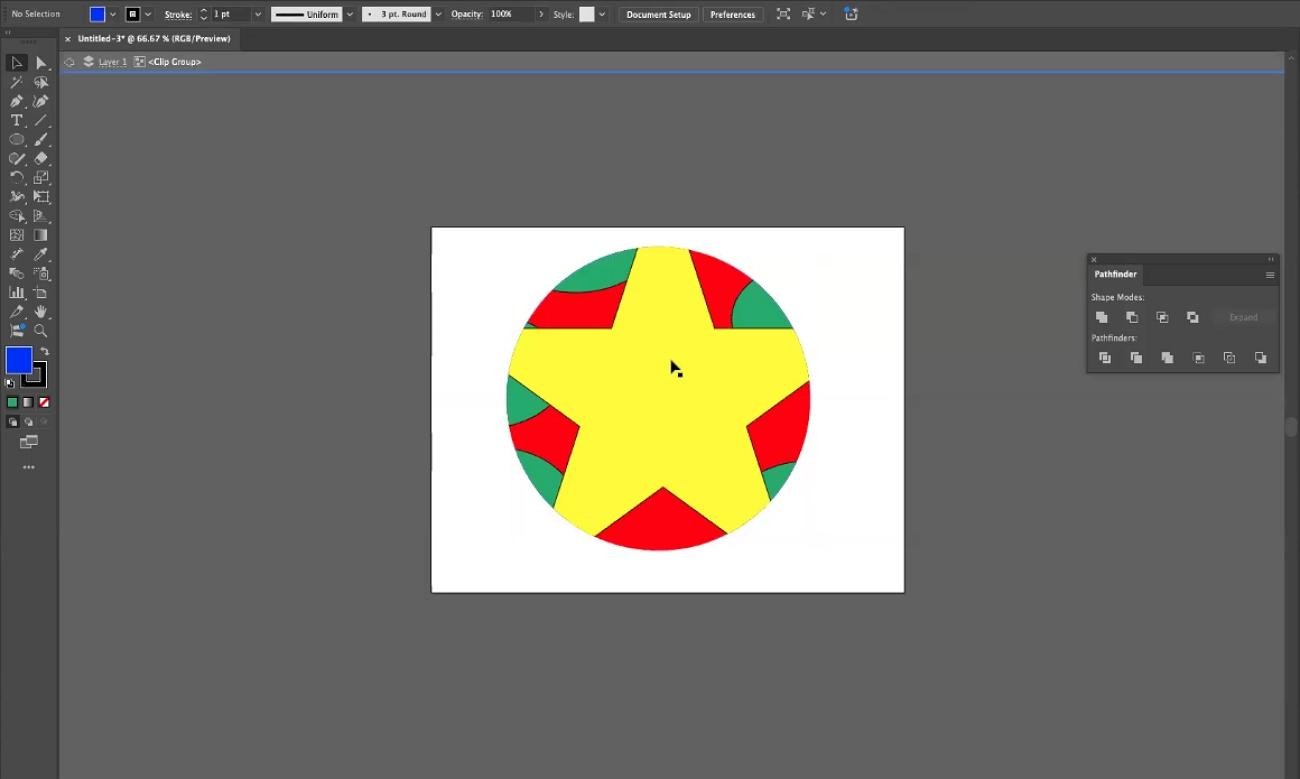
Task: Select the Magic Wand tool
Action: tap(17, 82)
